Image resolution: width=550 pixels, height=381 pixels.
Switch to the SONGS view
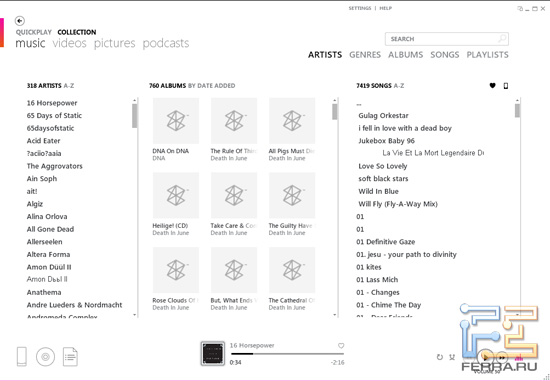tap(445, 55)
